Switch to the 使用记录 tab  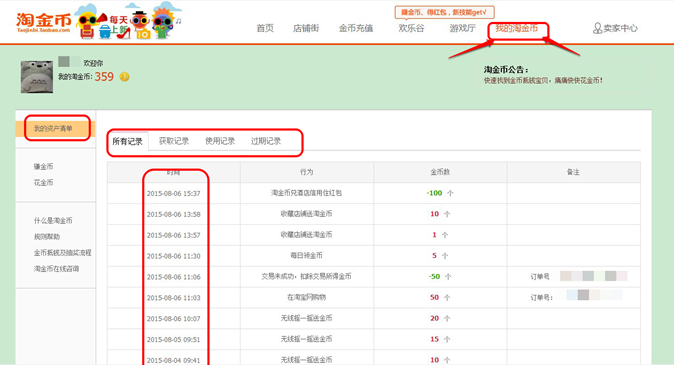point(220,141)
